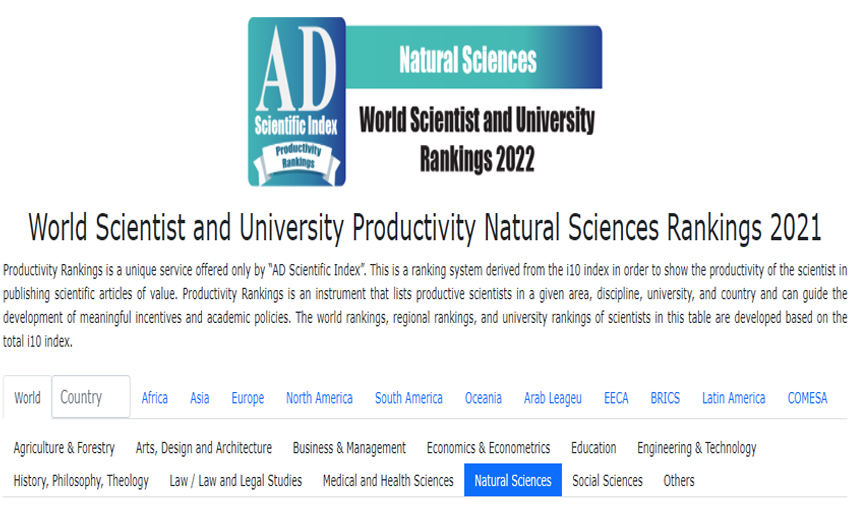Select the COMESA region tab
The height and width of the screenshot is (520, 850).
point(807,398)
